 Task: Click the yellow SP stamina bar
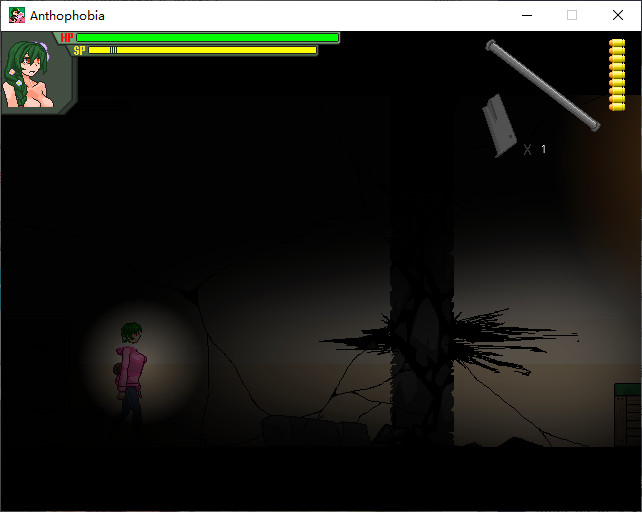point(202,50)
